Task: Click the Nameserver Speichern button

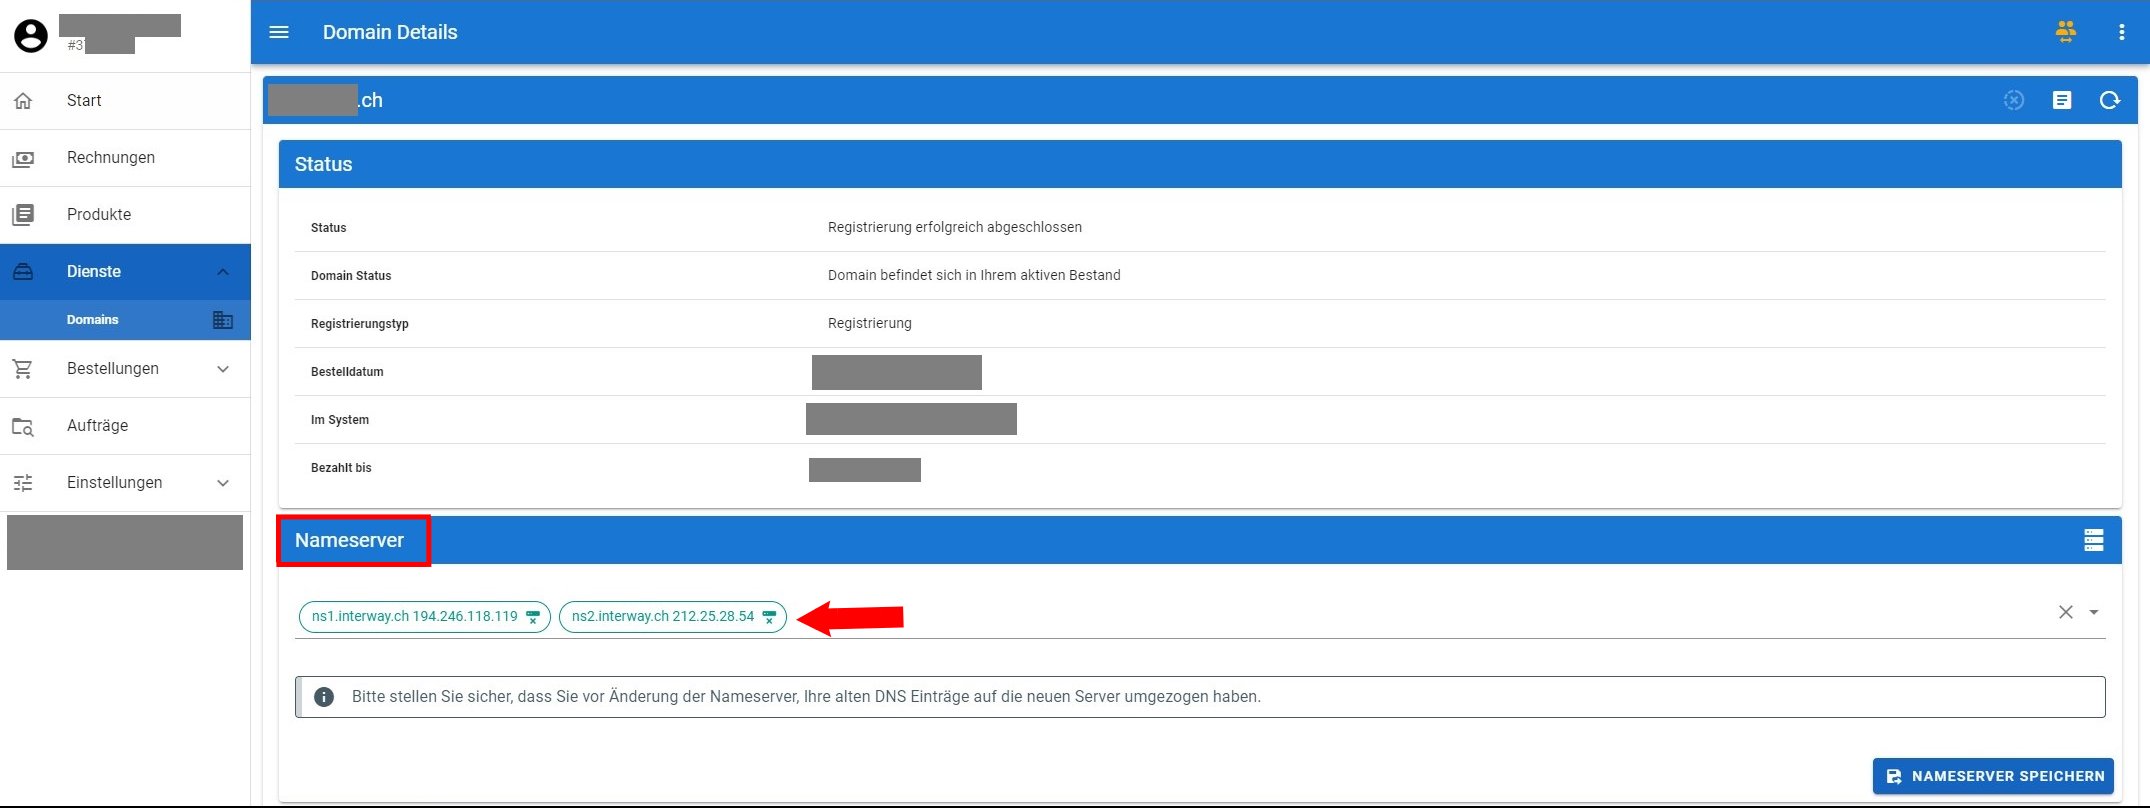Action: [x=1993, y=776]
